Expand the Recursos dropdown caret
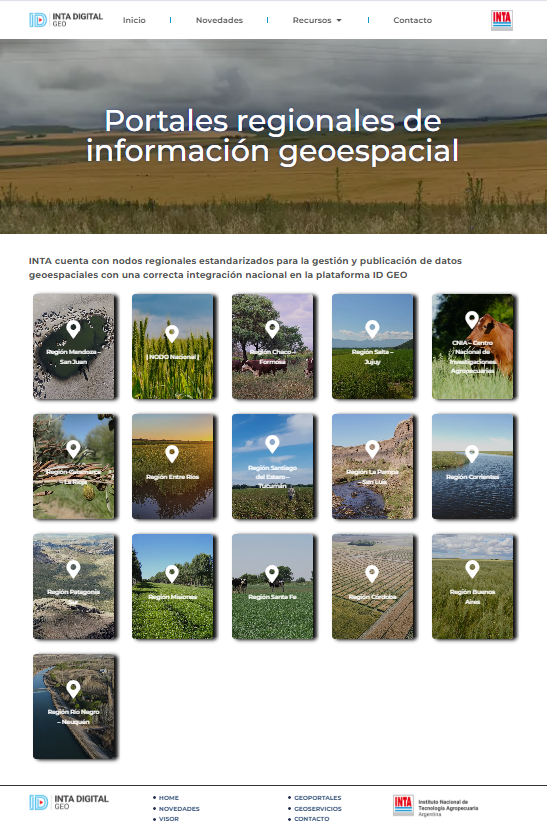Viewport: 547px width, 826px height. click(339, 21)
